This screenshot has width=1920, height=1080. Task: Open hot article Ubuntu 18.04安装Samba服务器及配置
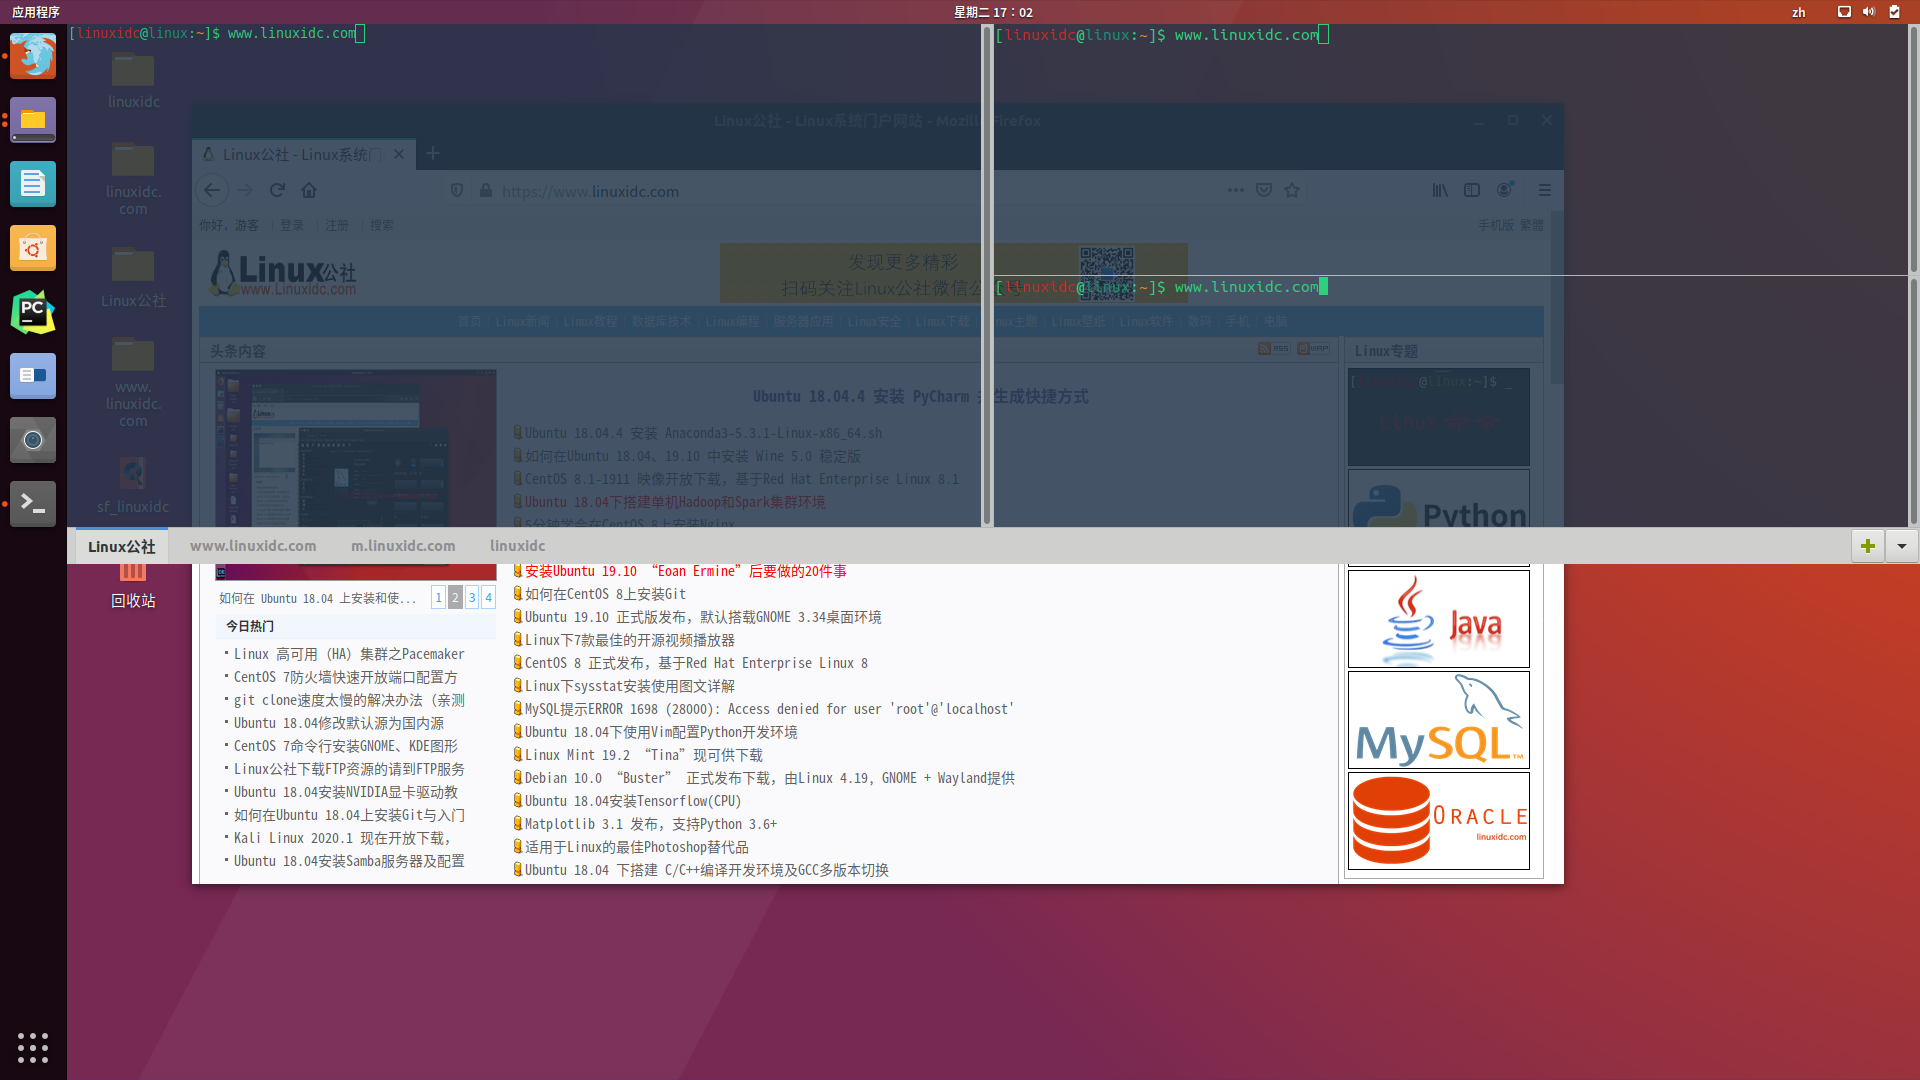[x=349, y=861]
